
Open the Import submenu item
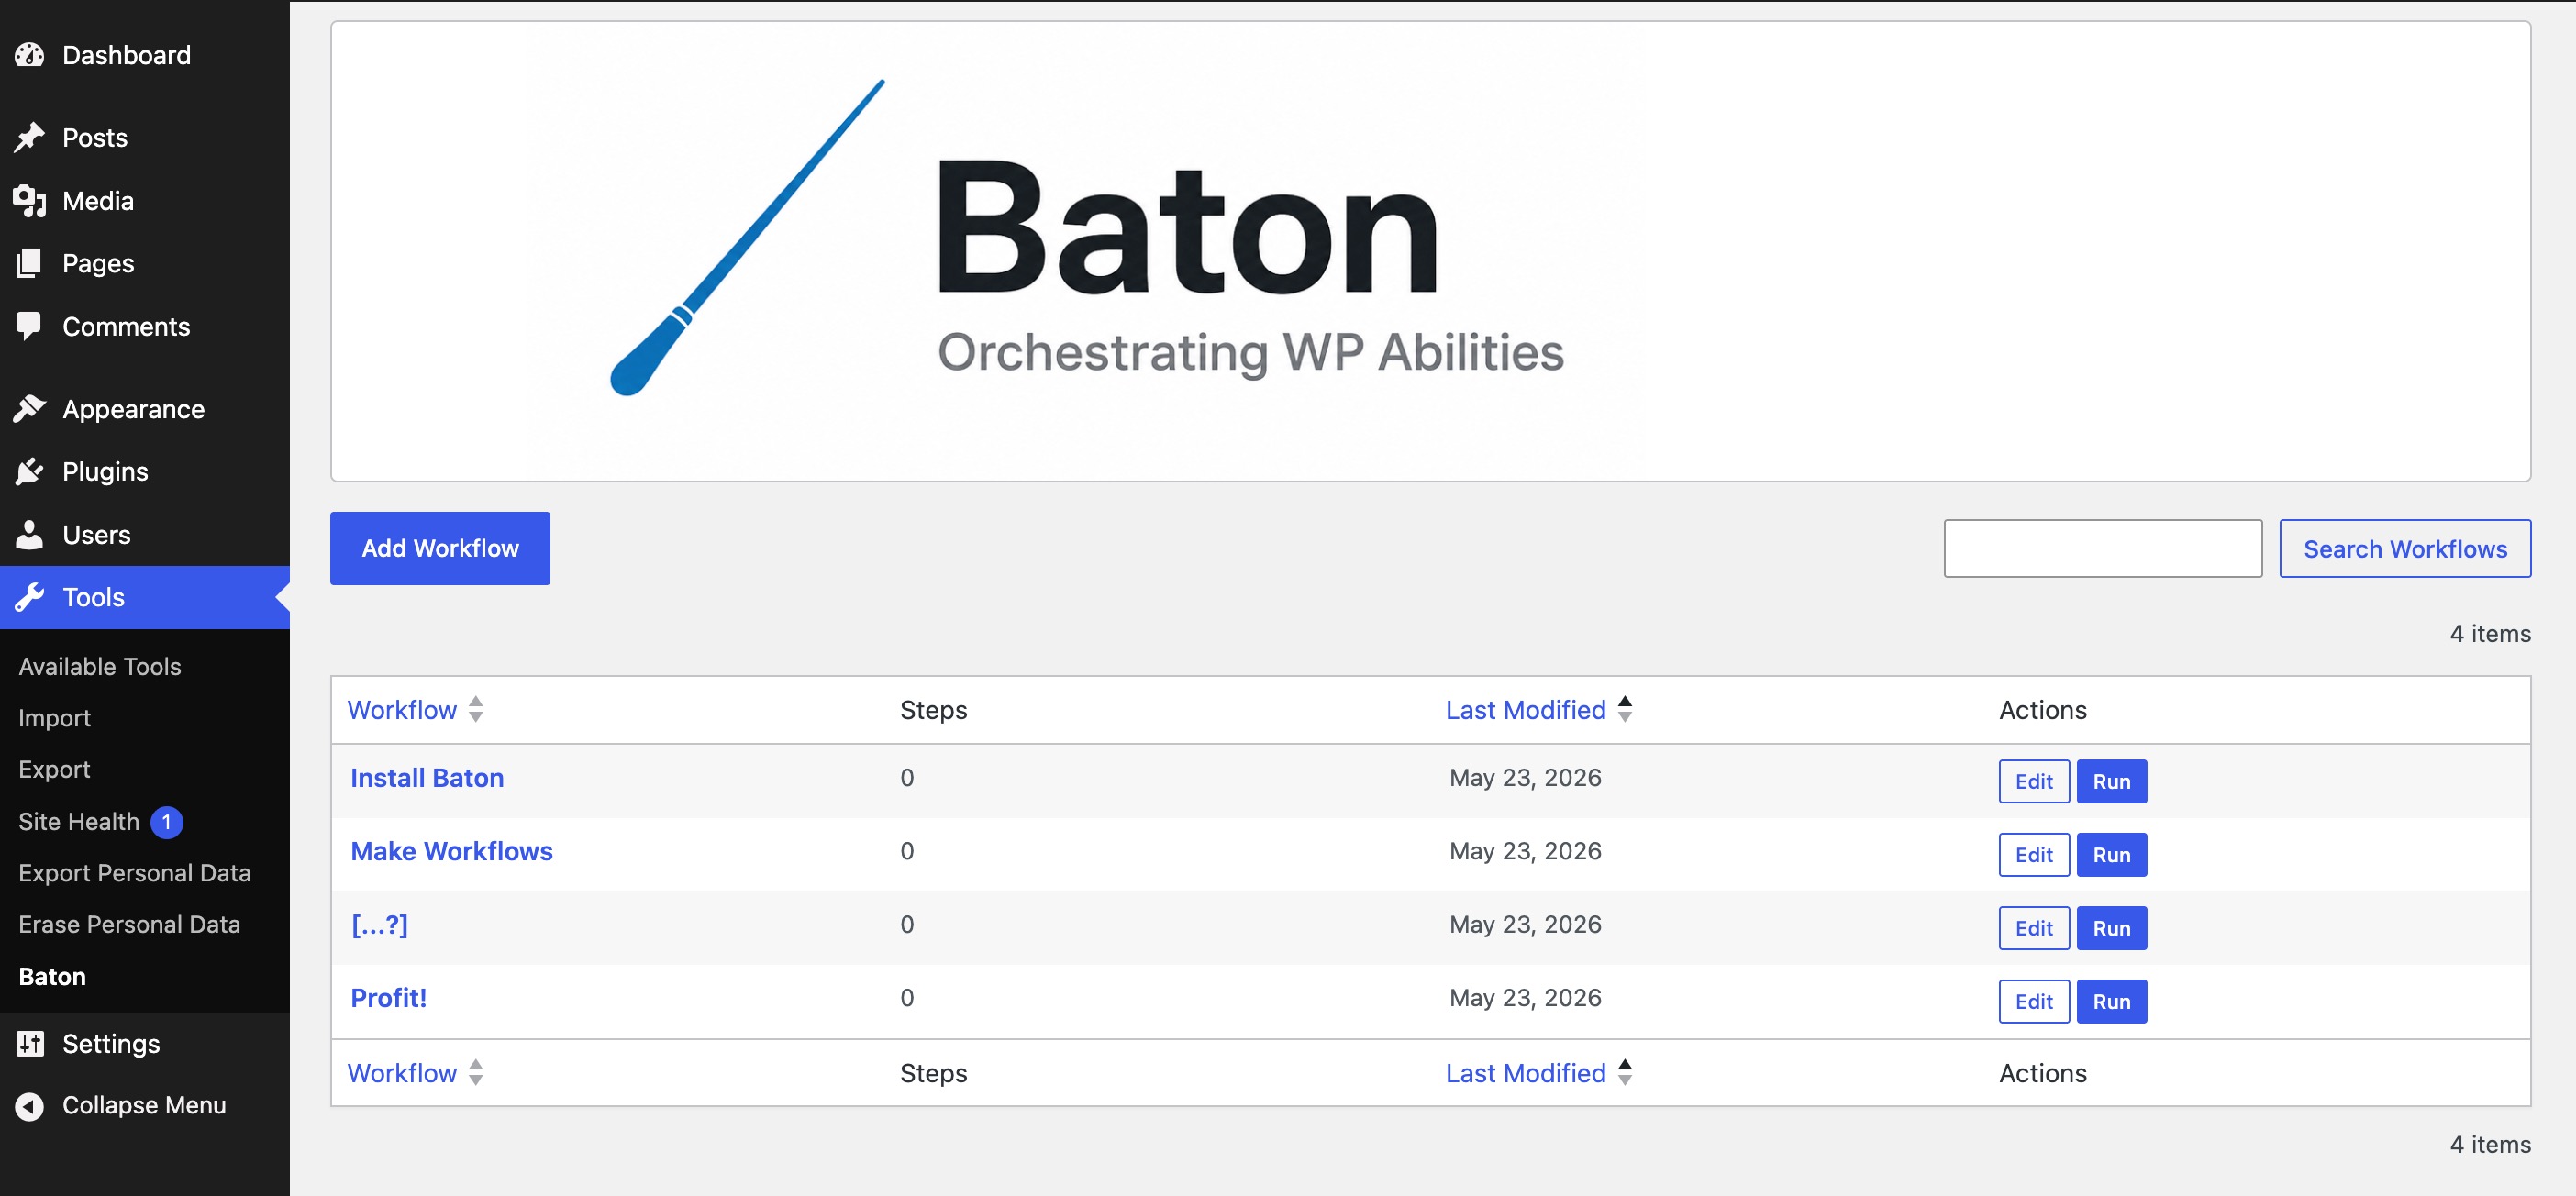(55, 718)
